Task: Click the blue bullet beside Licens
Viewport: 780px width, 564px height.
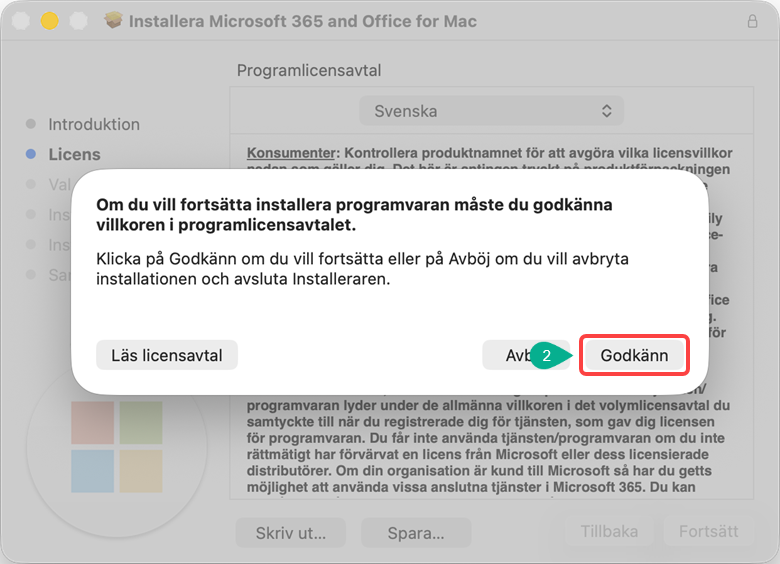Action: [x=30, y=154]
